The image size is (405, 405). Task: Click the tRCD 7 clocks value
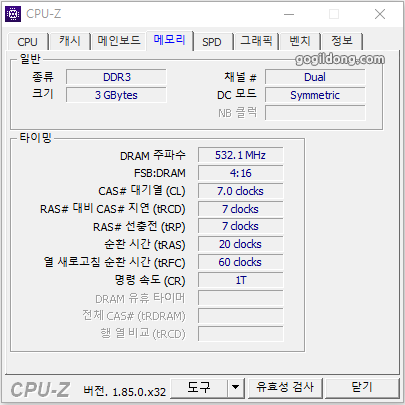click(x=240, y=209)
